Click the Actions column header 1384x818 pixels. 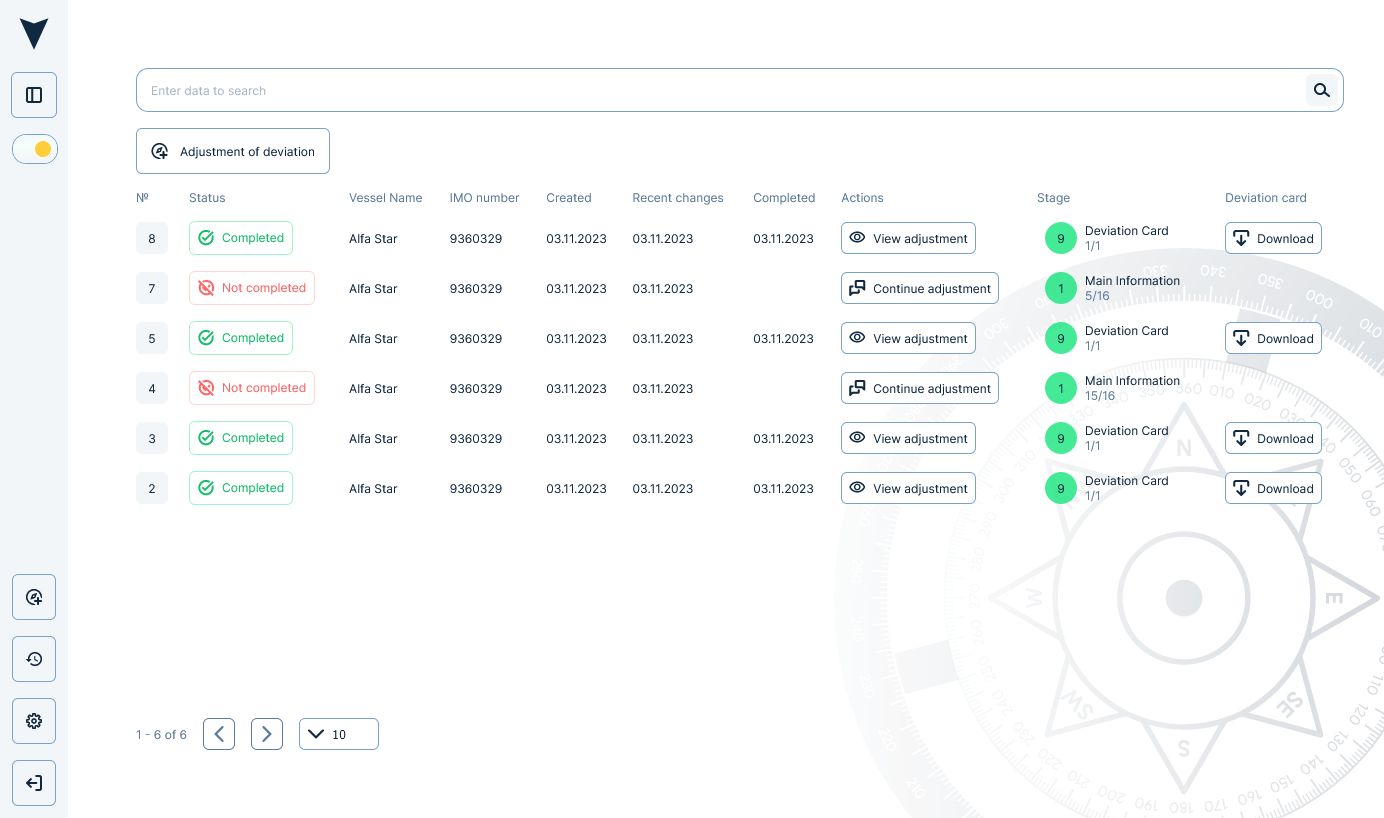pyautogui.click(x=862, y=198)
